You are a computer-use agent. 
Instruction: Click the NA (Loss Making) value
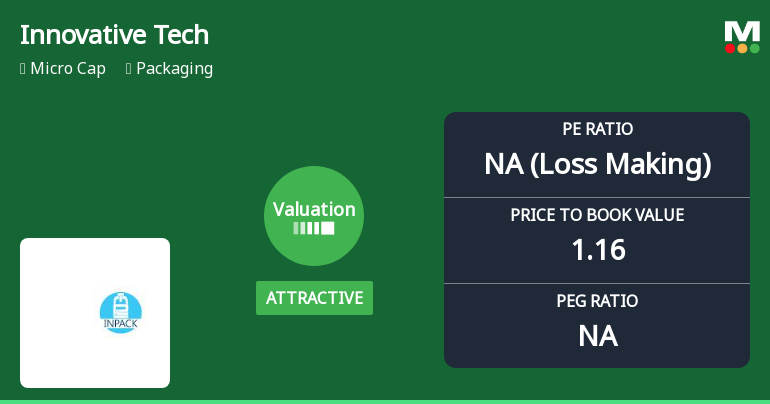click(597, 163)
